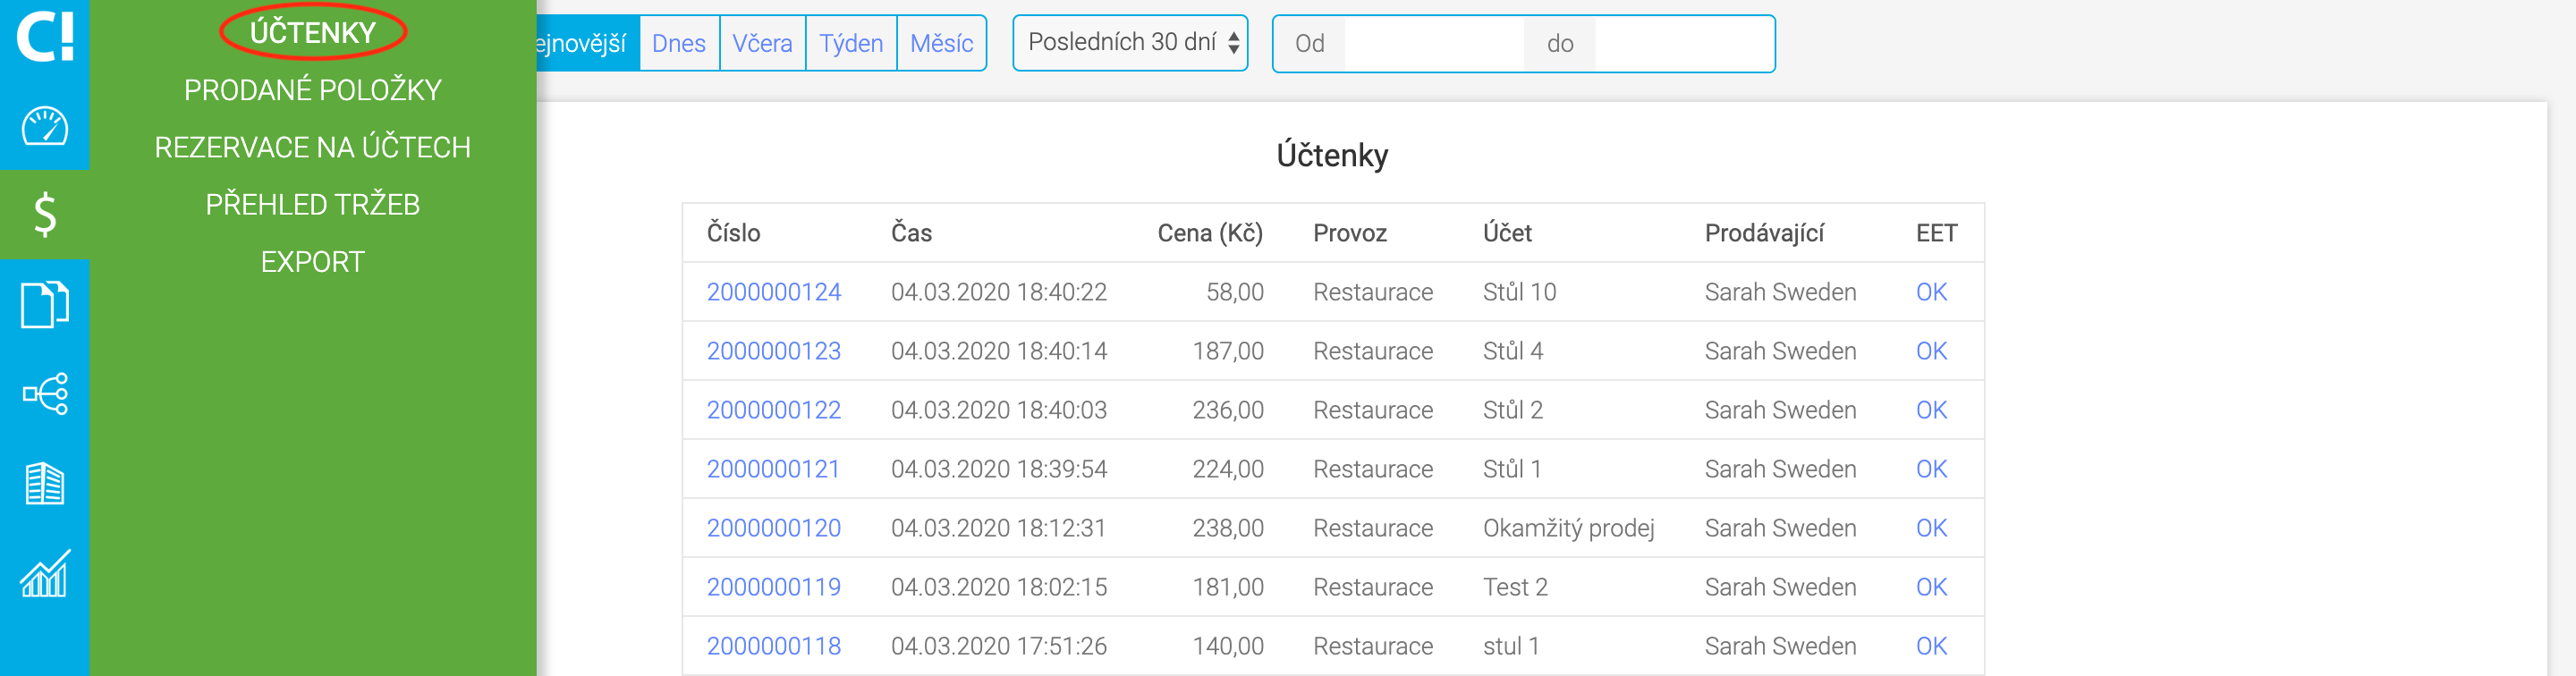Open the documents pages icon in sidebar
This screenshot has width=2576, height=676.
45,304
